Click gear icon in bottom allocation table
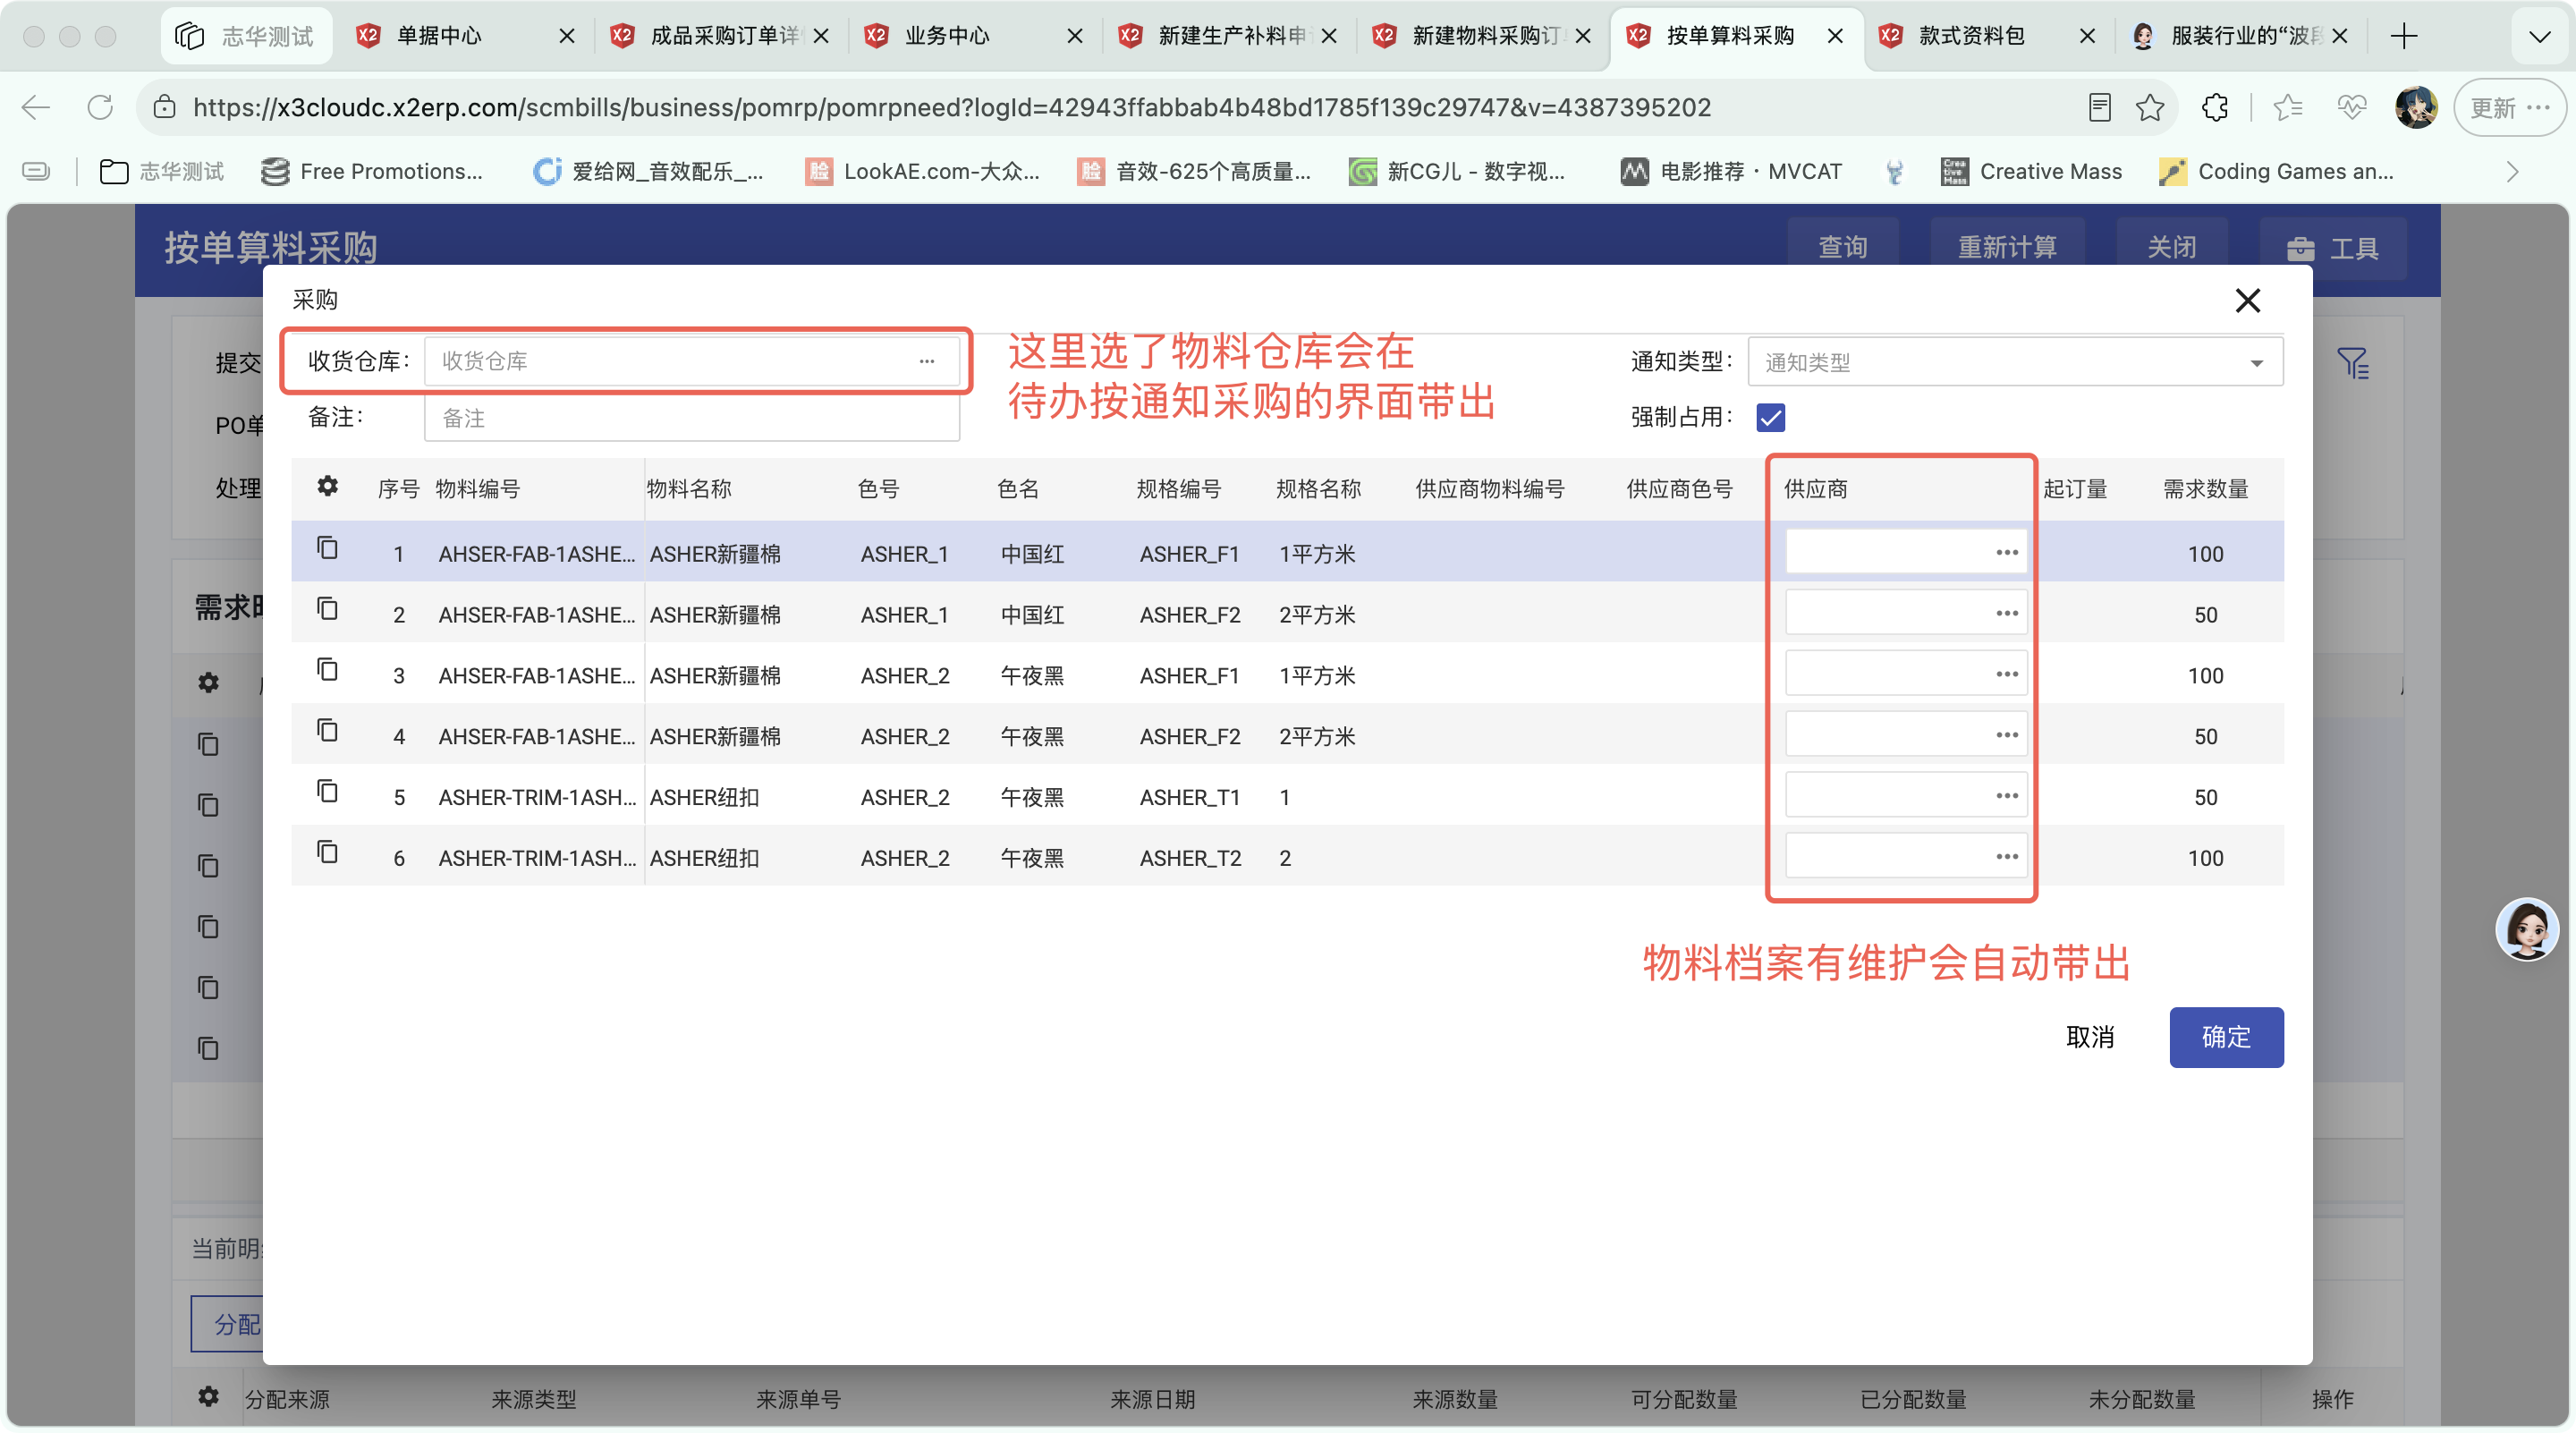 [208, 1396]
